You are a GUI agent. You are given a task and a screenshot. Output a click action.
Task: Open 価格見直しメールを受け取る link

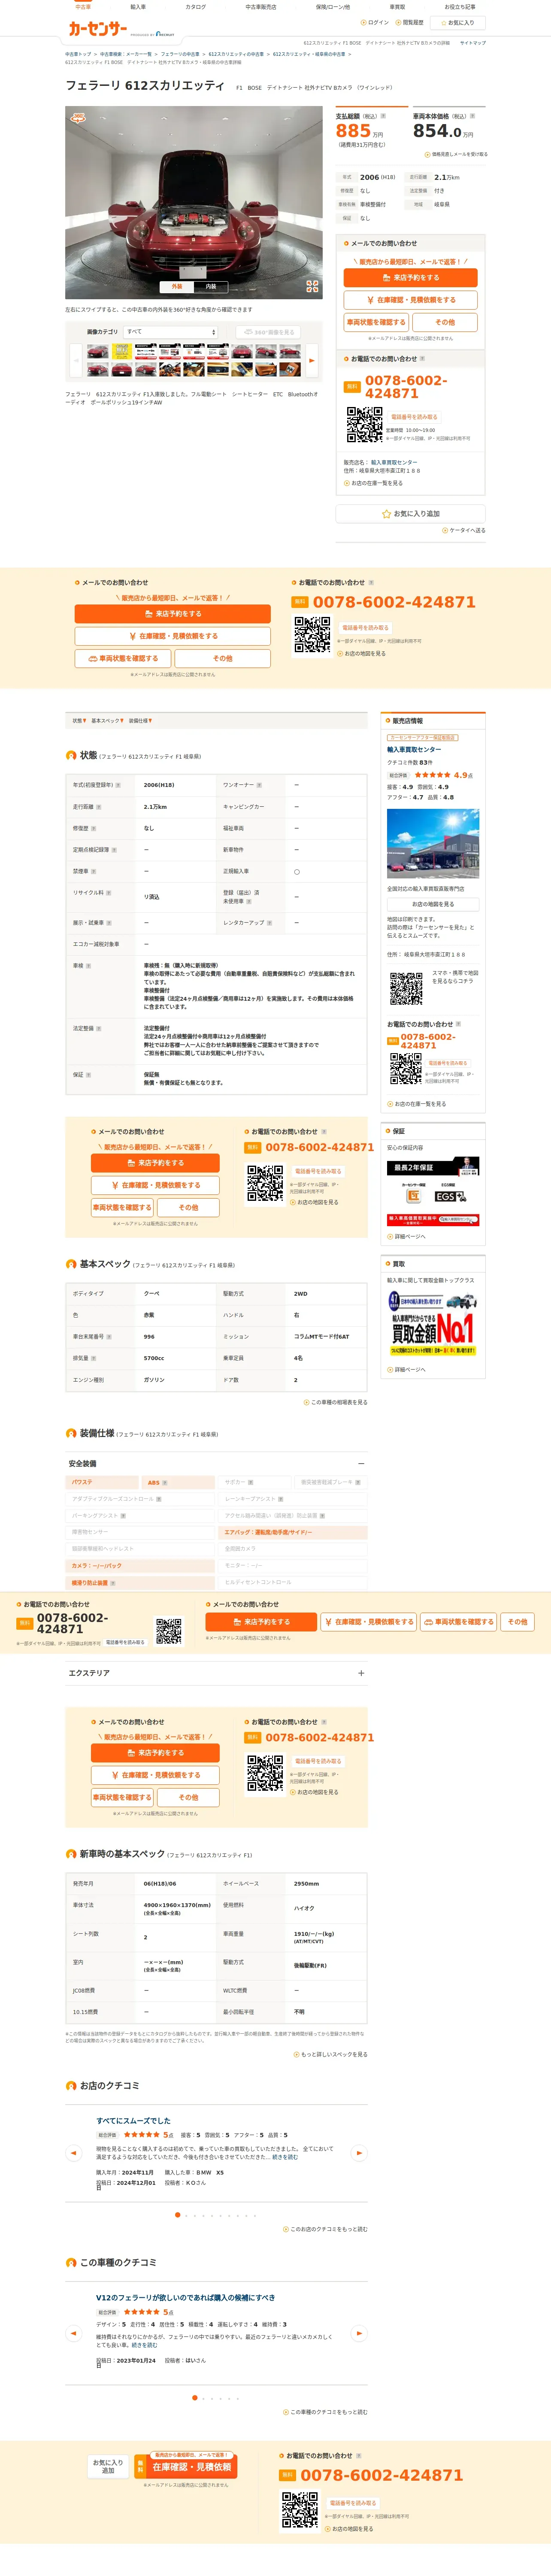pyautogui.click(x=456, y=154)
